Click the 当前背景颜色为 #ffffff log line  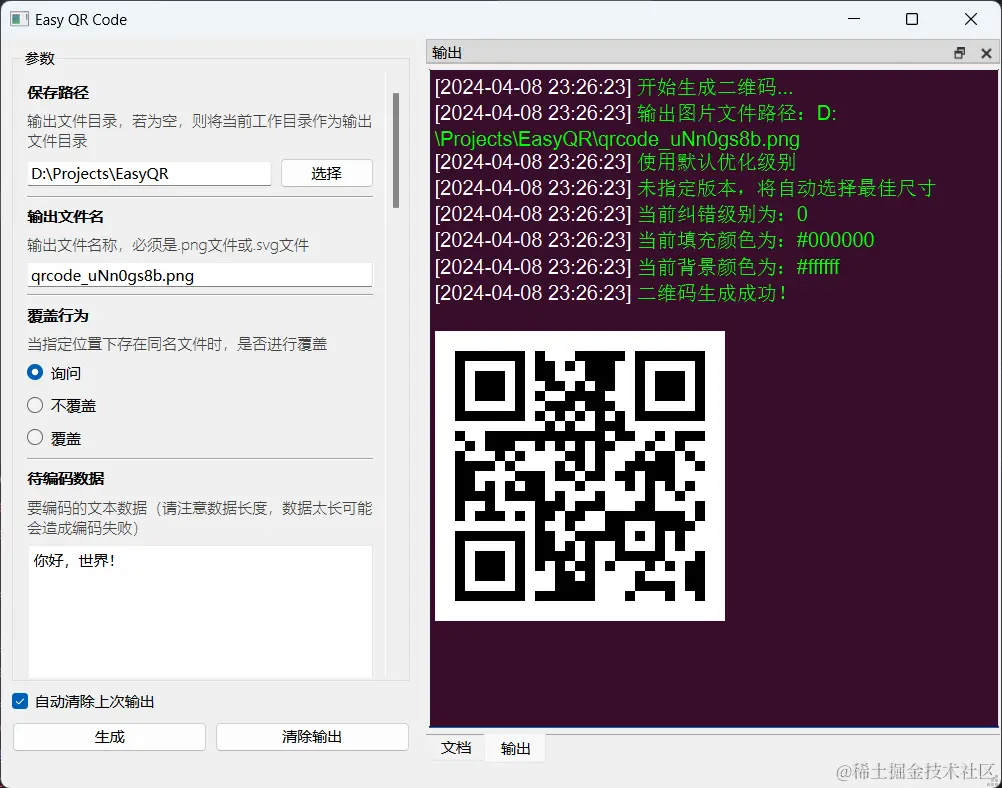point(636,267)
